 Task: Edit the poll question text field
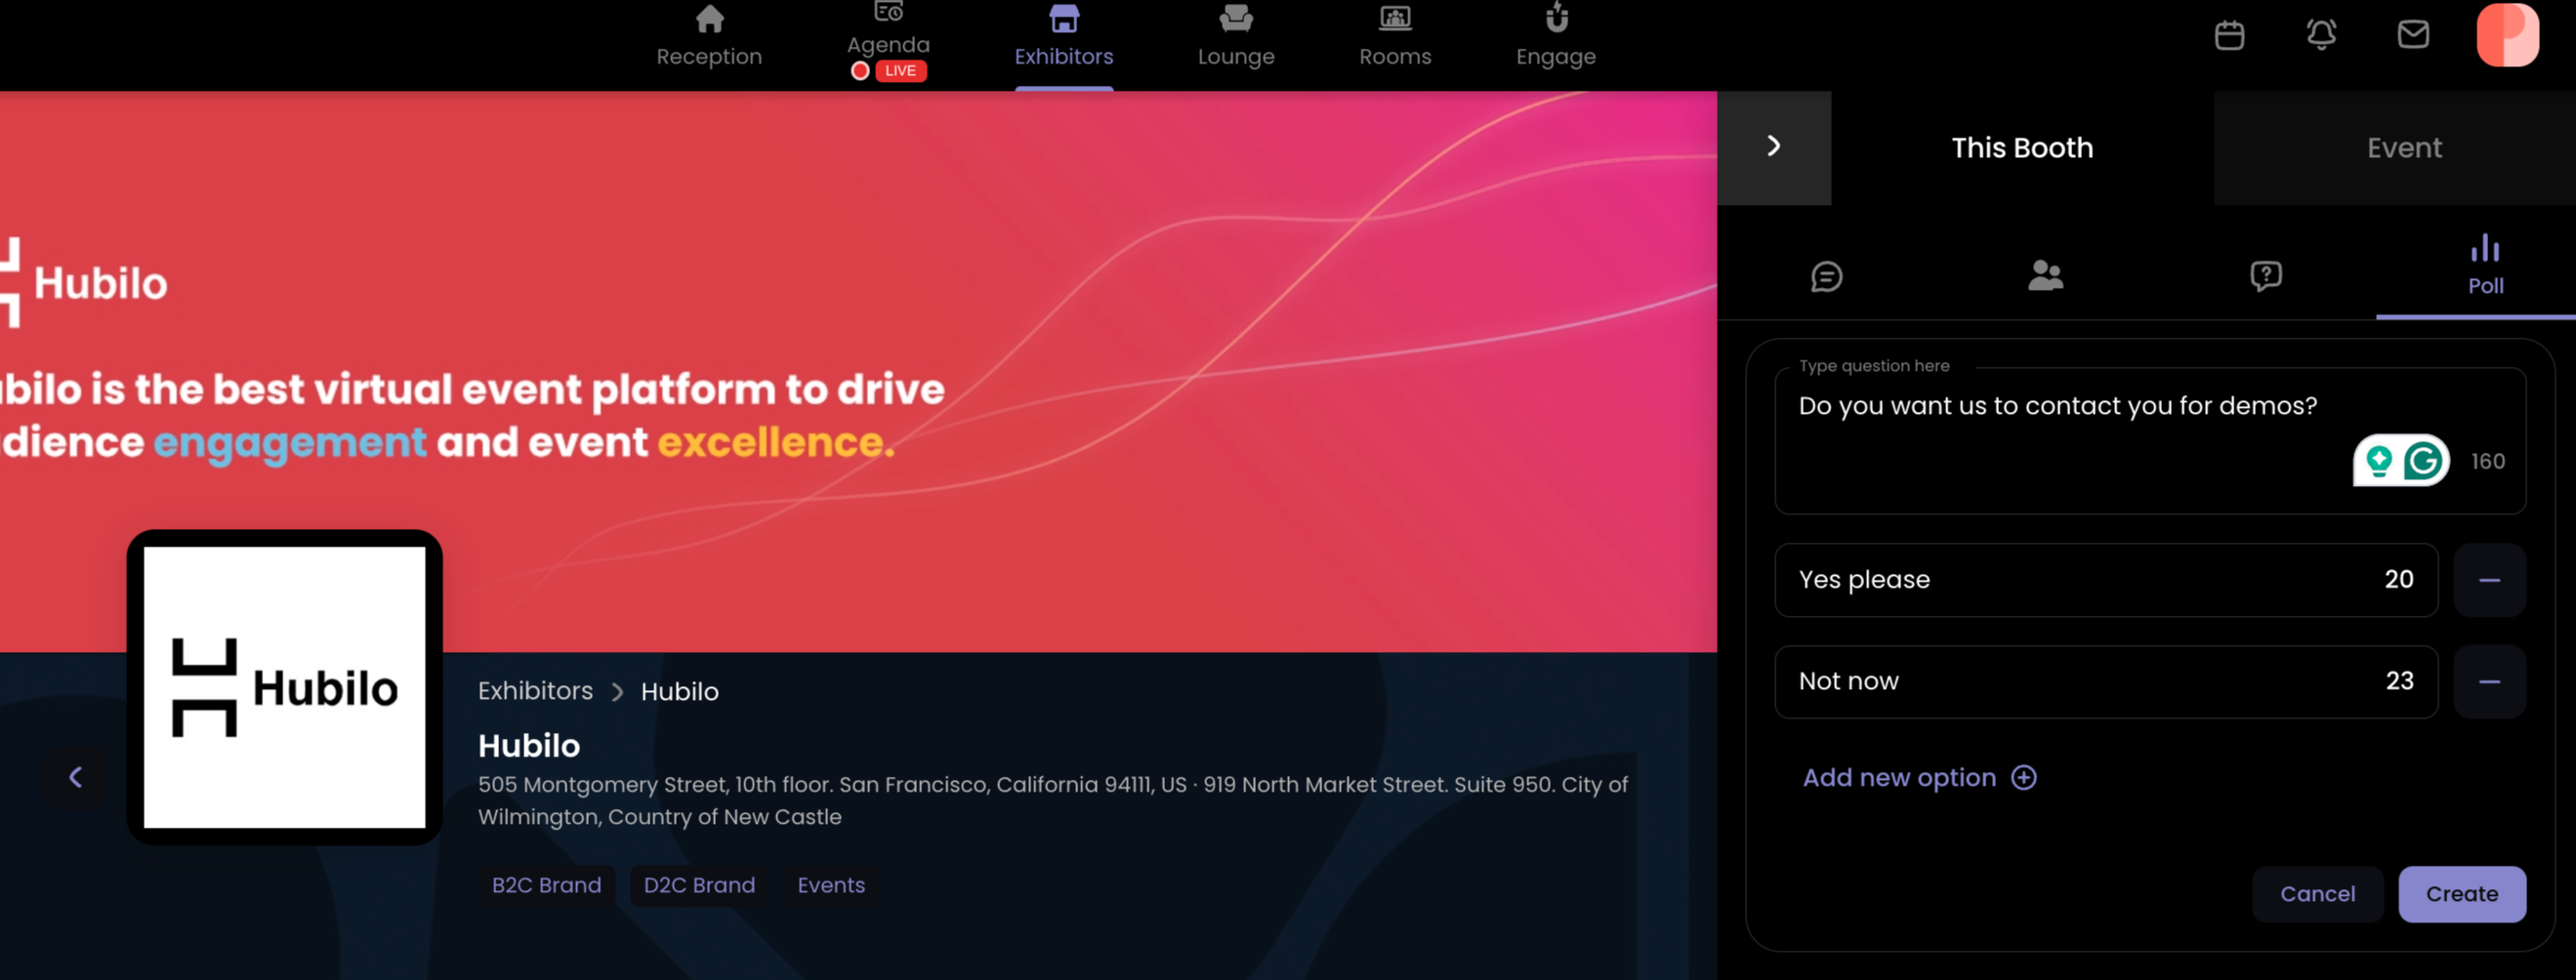coord(2150,440)
